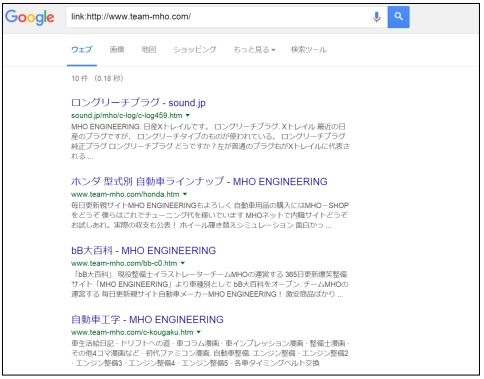
Task: Activate voice search microphone icon
Action: tap(376, 17)
